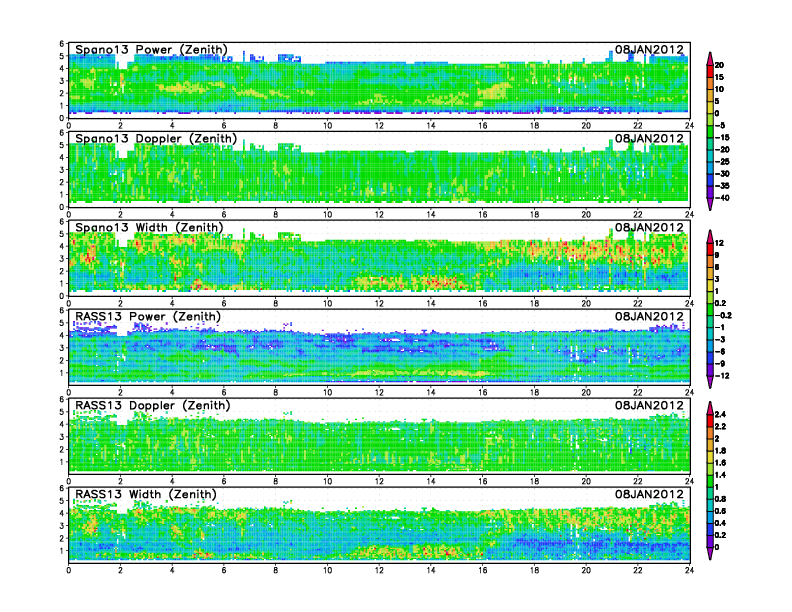Click the 'RASS13 Width (Zenith)' panel title

point(145,494)
